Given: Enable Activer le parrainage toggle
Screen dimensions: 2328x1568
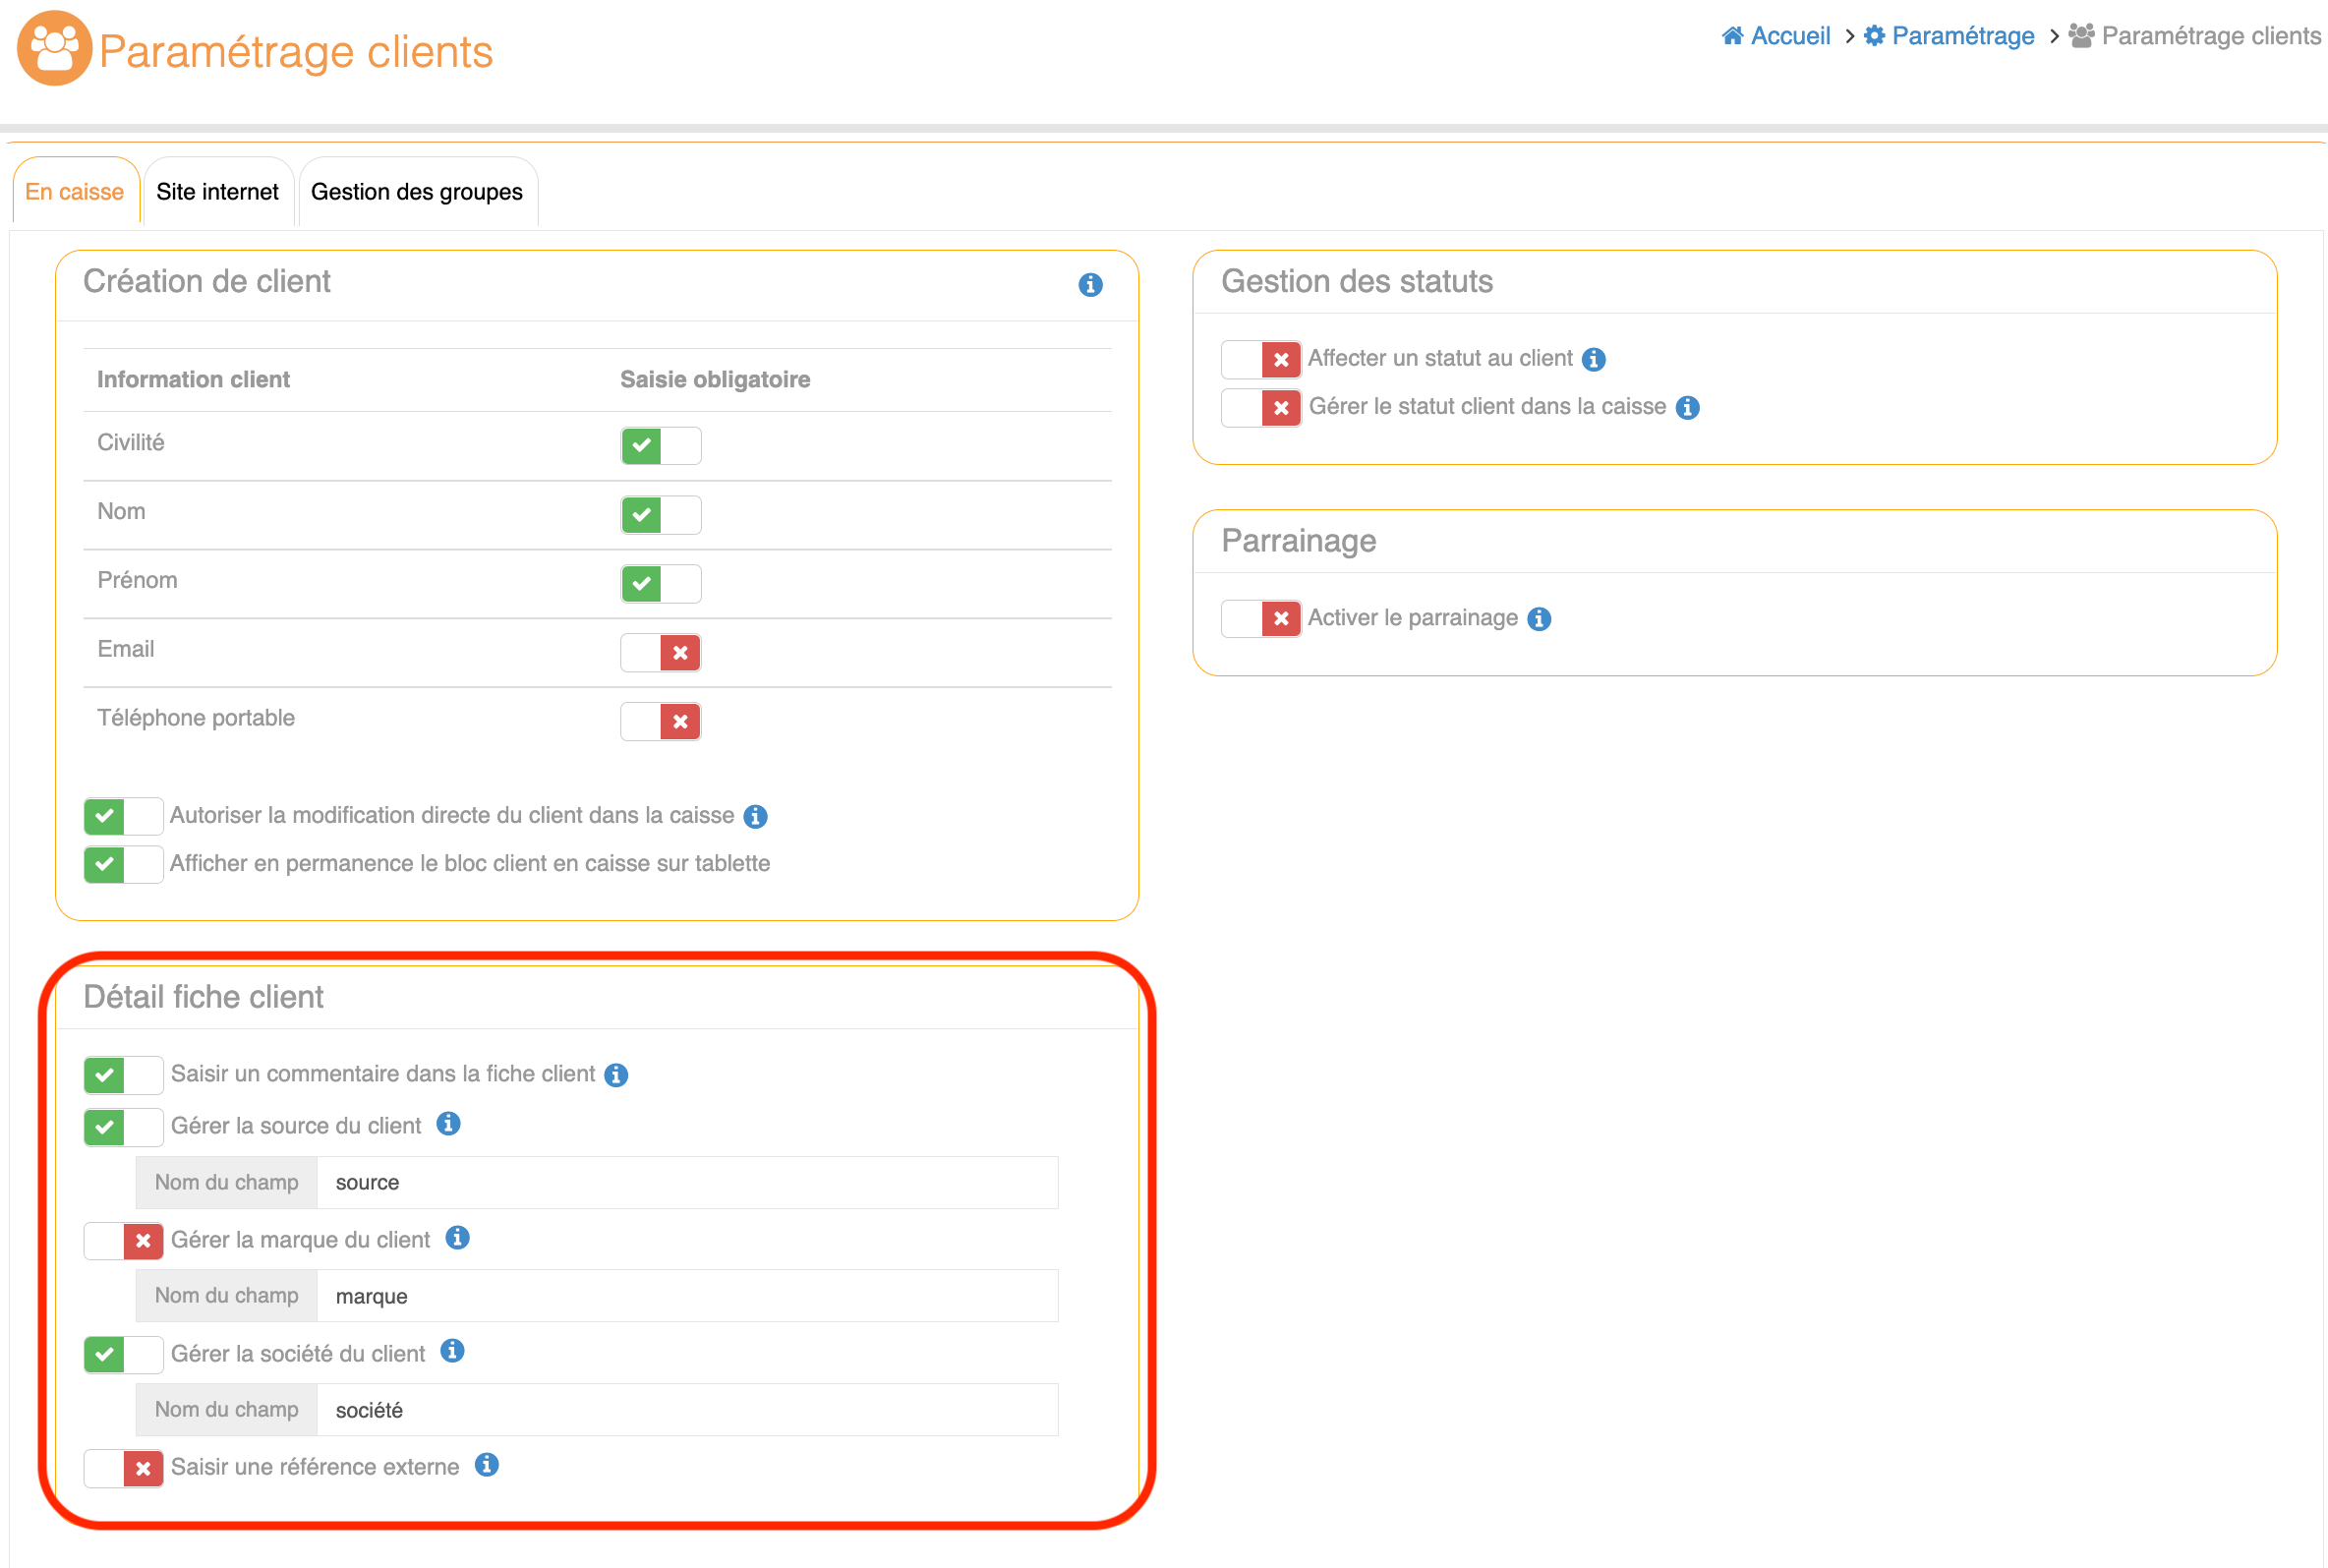Looking at the screenshot, I should [1260, 619].
